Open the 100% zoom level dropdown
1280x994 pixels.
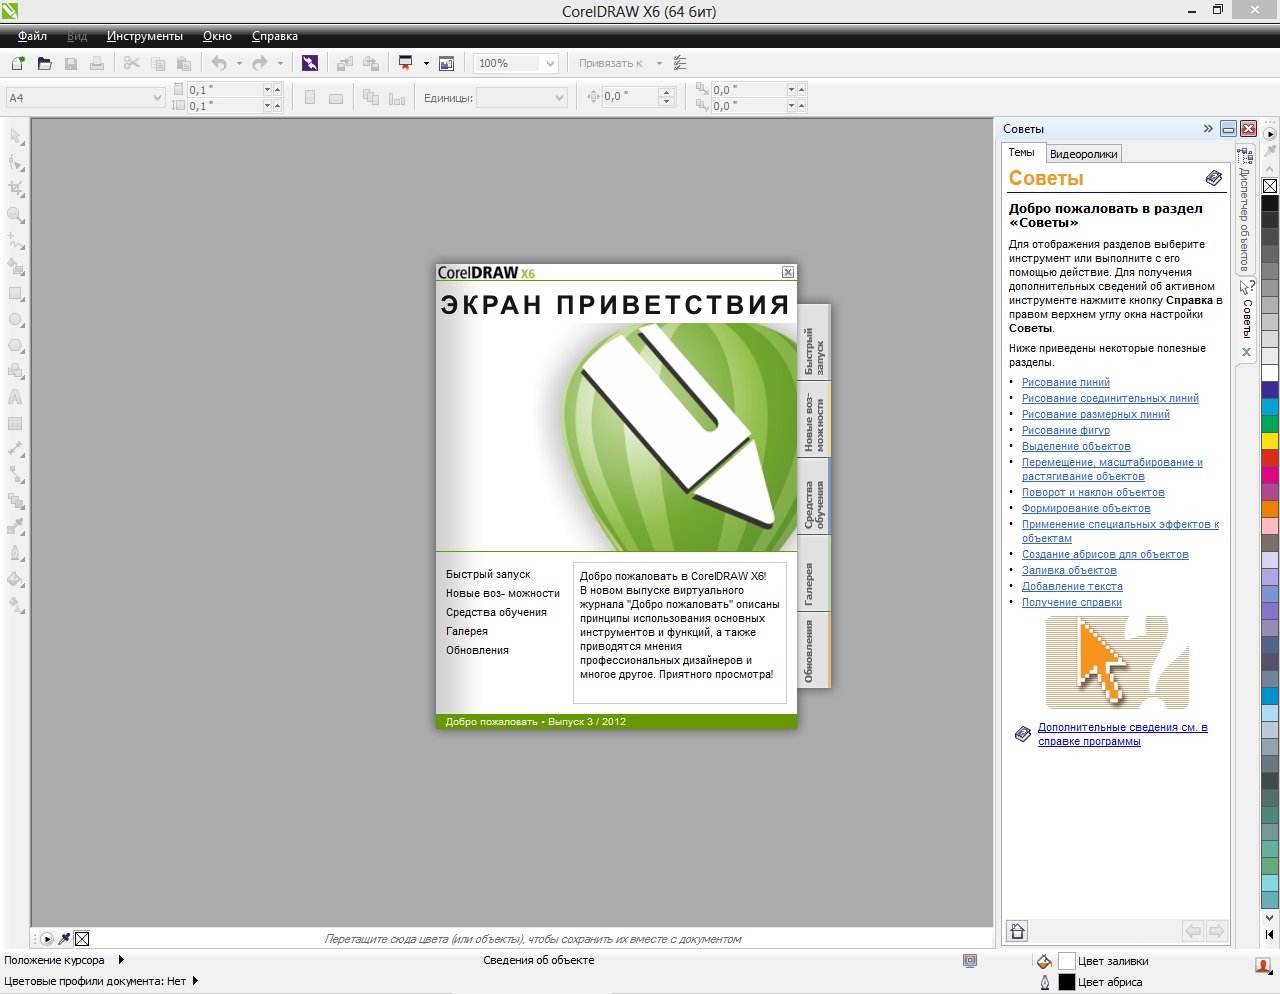click(x=549, y=63)
